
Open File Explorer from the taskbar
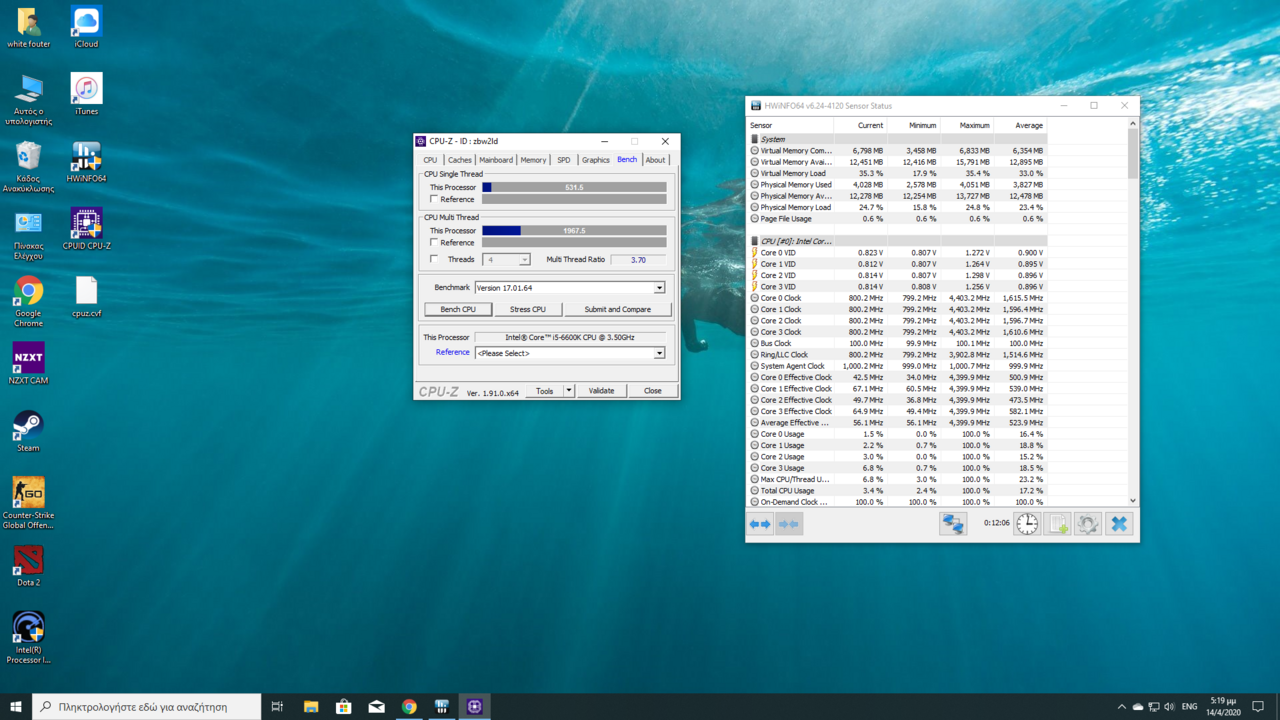pos(311,706)
